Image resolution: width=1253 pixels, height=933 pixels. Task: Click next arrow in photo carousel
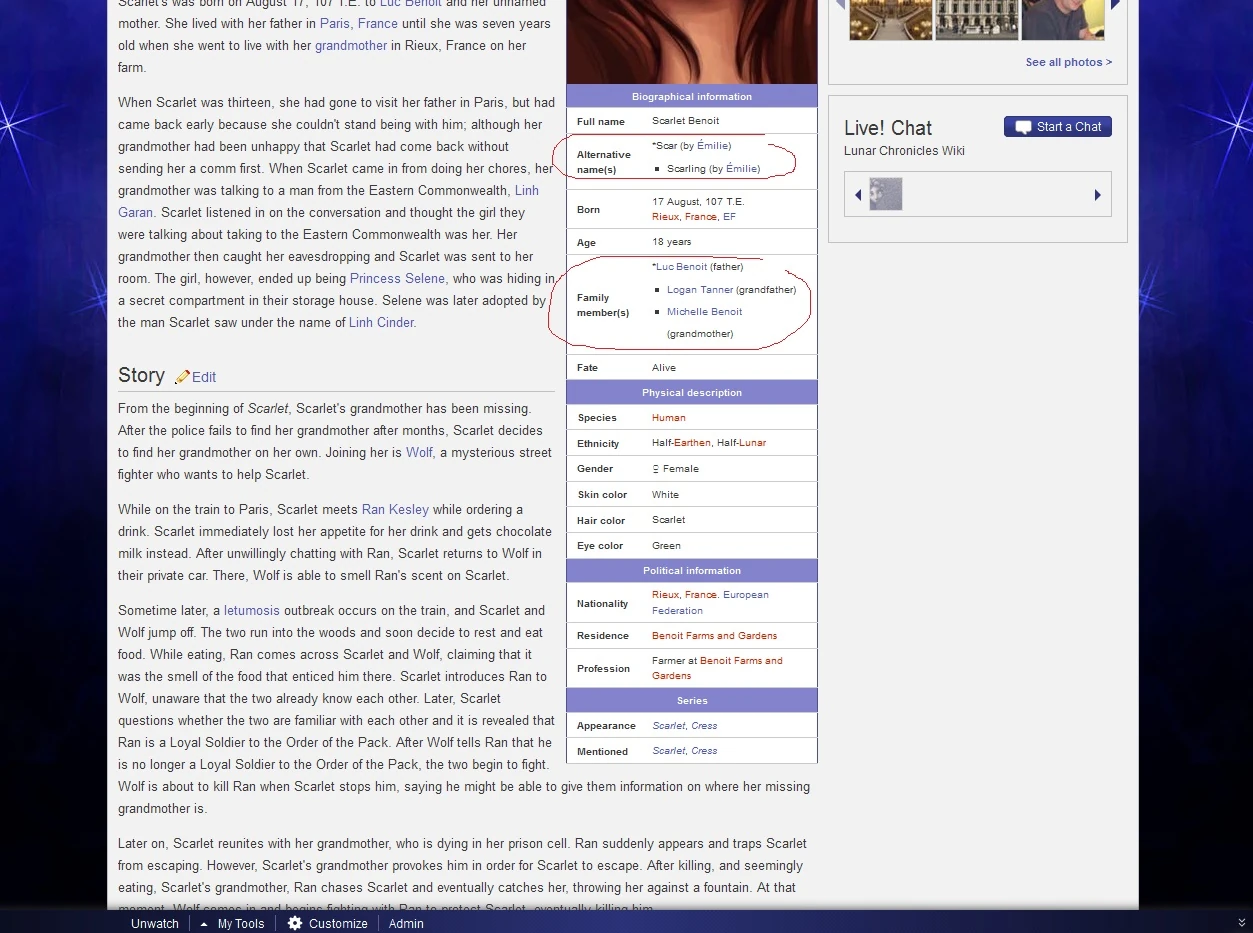point(1115,6)
